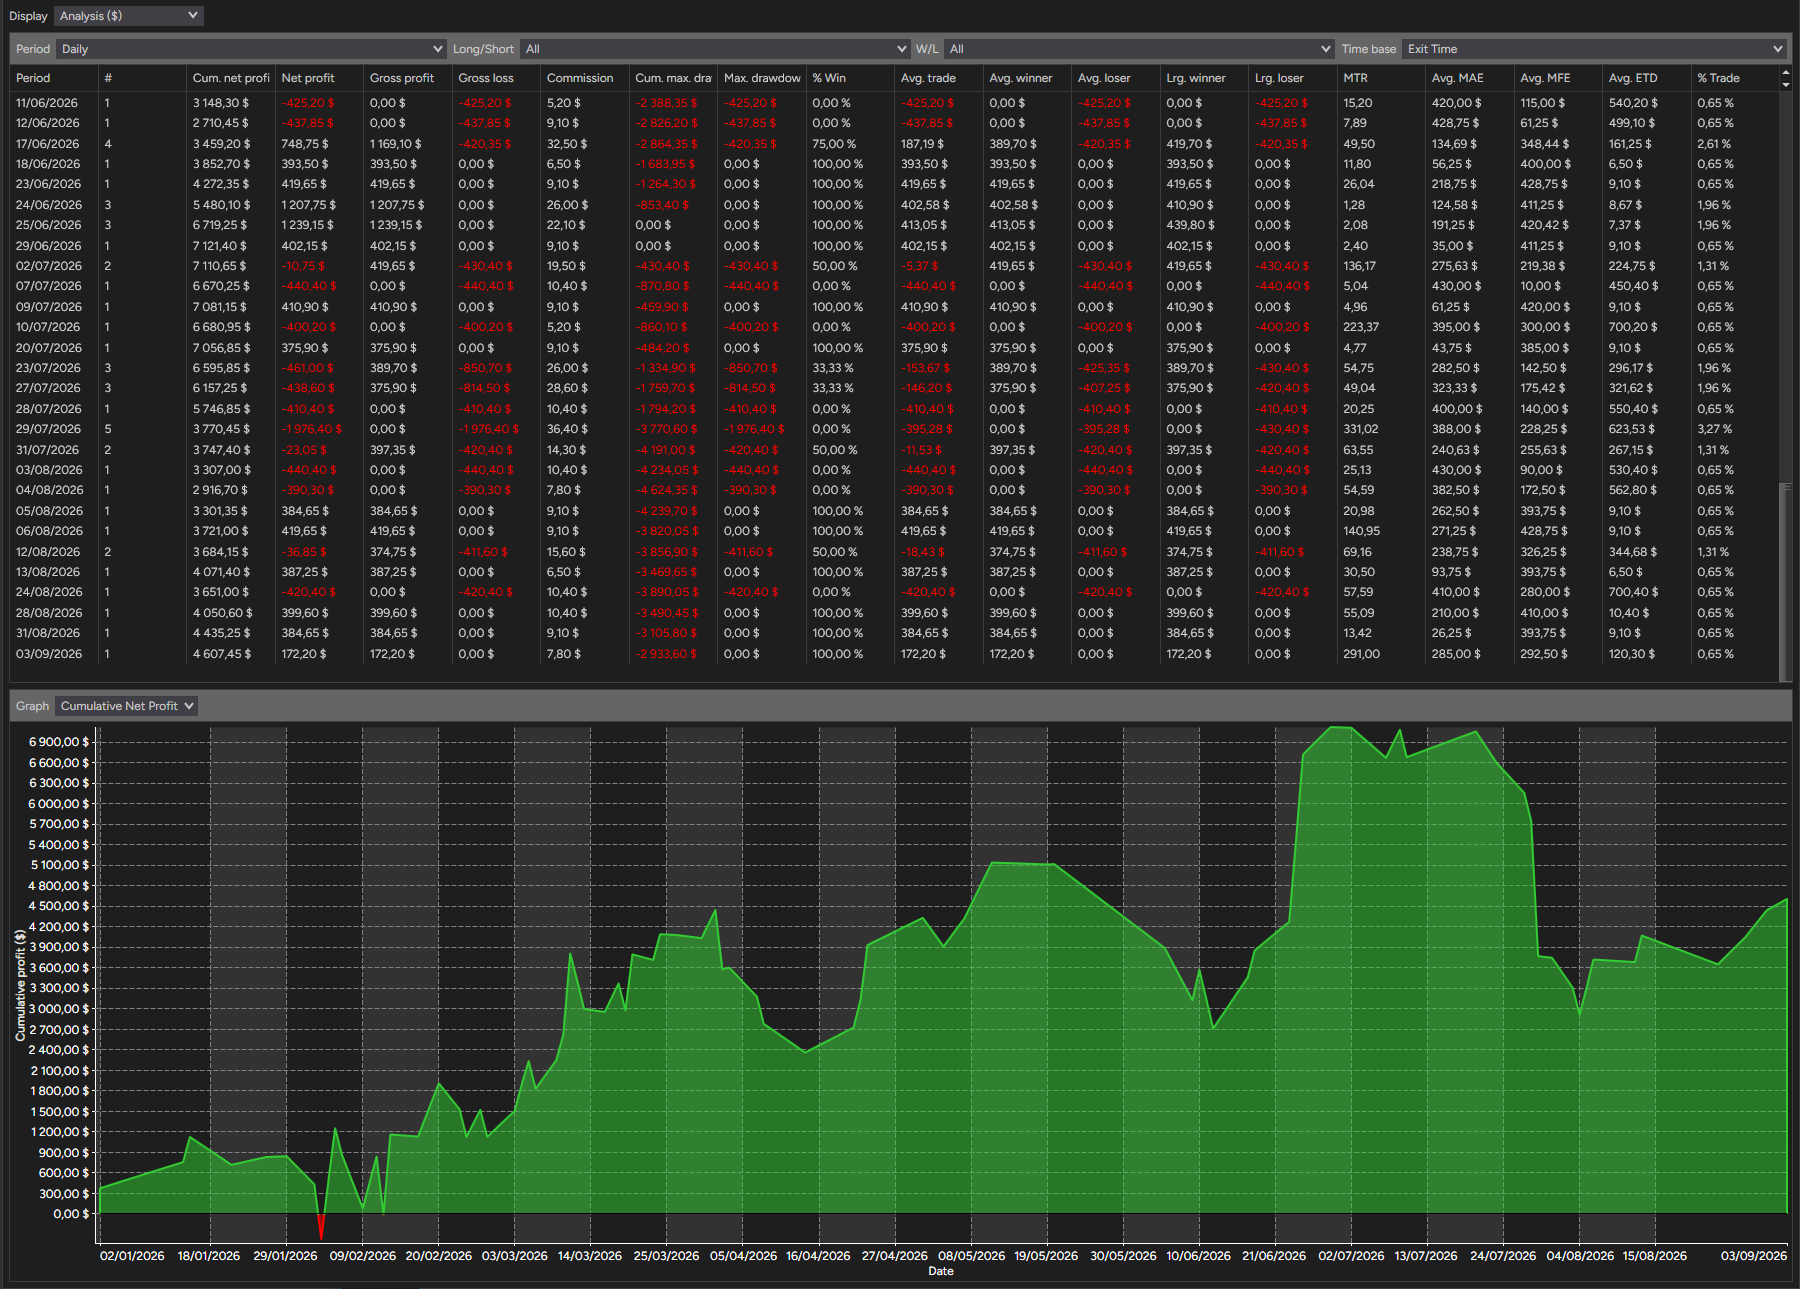Select the 06/08/2026 period row
The height and width of the screenshot is (1289, 1800).
point(895,531)
